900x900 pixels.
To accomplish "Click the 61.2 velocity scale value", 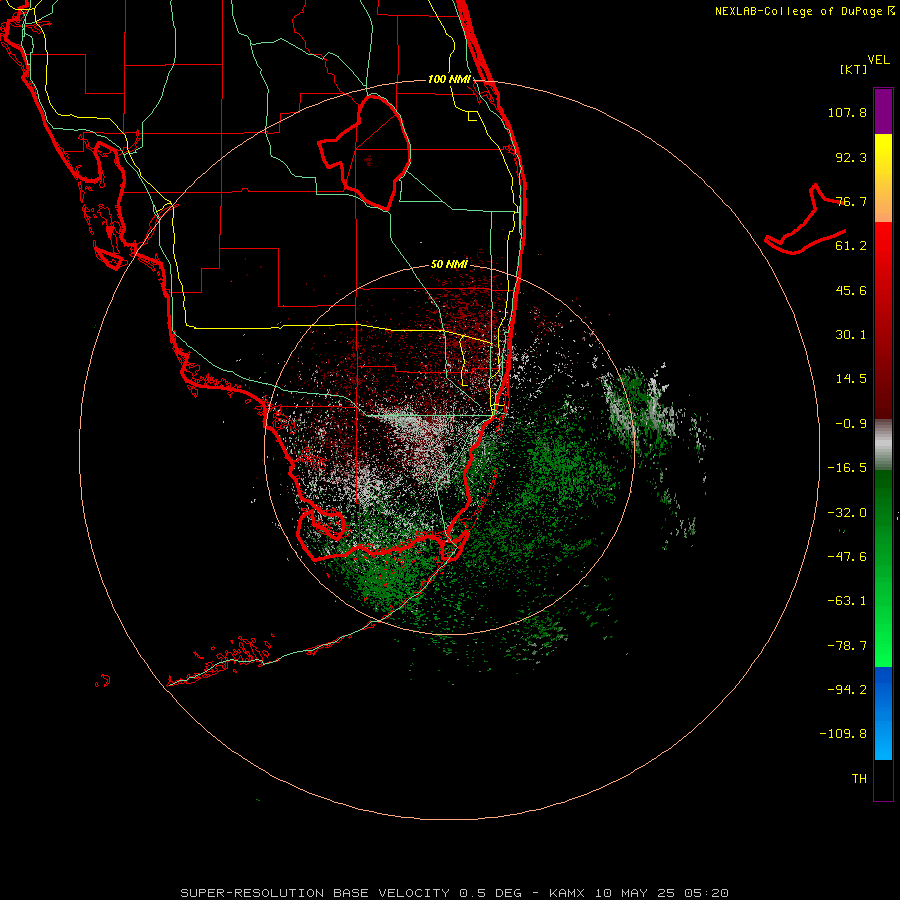I will tap(851, 246).
